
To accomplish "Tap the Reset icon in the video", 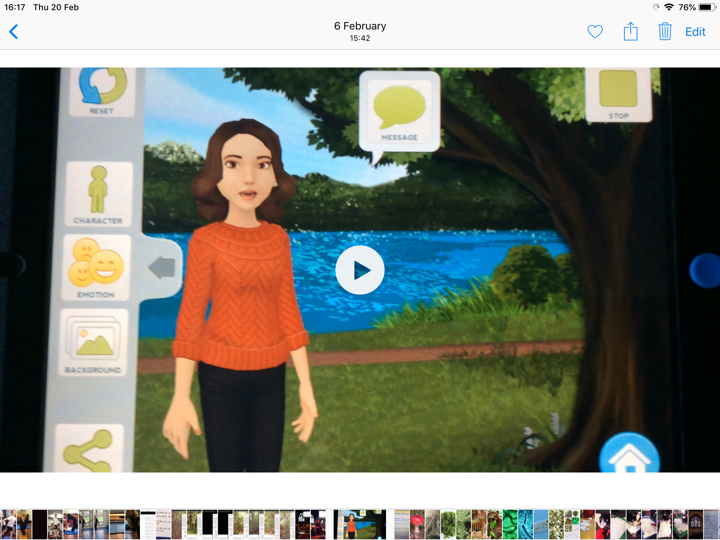I will coord(101,90).
